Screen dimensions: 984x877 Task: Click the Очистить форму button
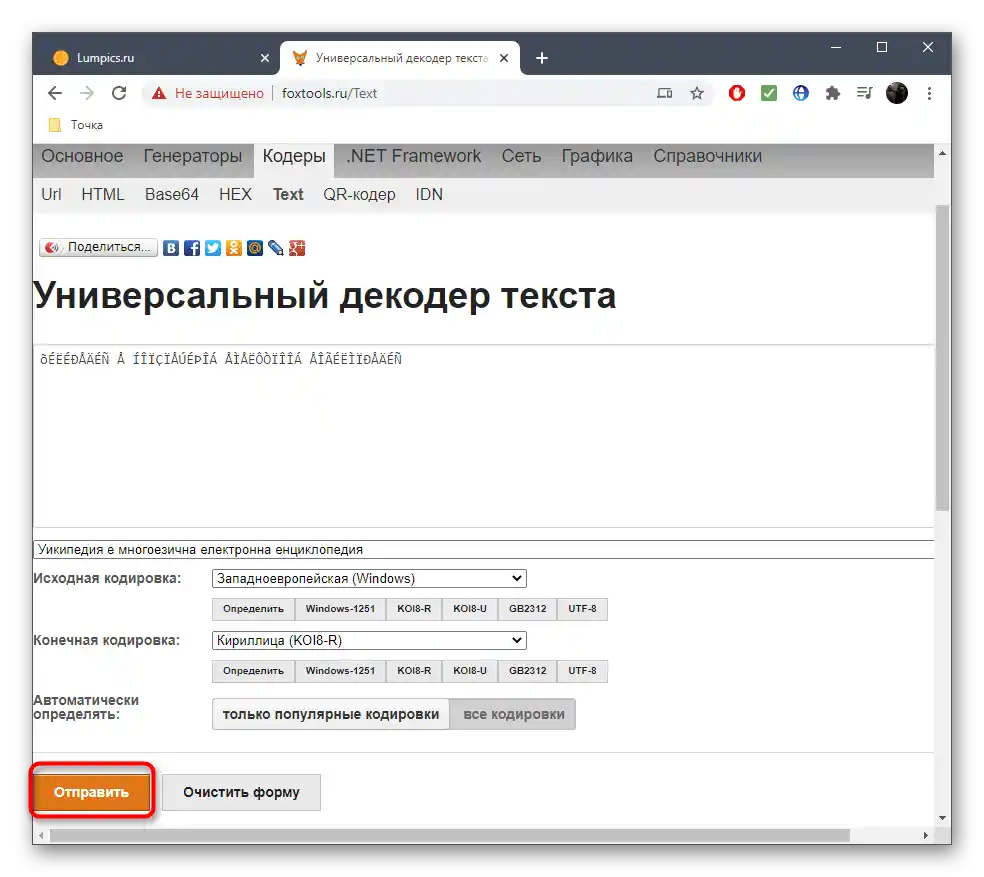click(242, 792)
